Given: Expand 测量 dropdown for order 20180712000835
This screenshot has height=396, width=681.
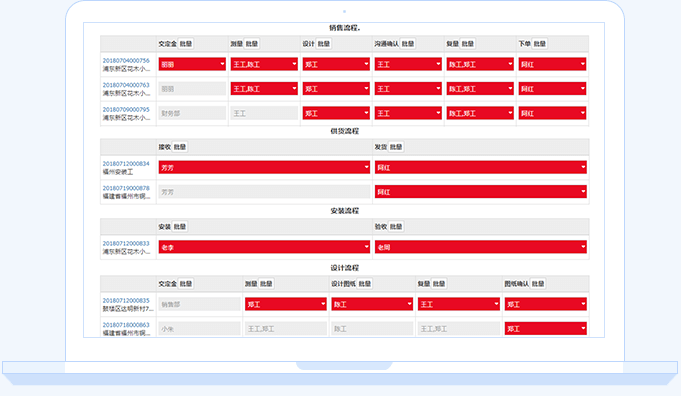Looking at the screenshot, I should click(286, 304).
